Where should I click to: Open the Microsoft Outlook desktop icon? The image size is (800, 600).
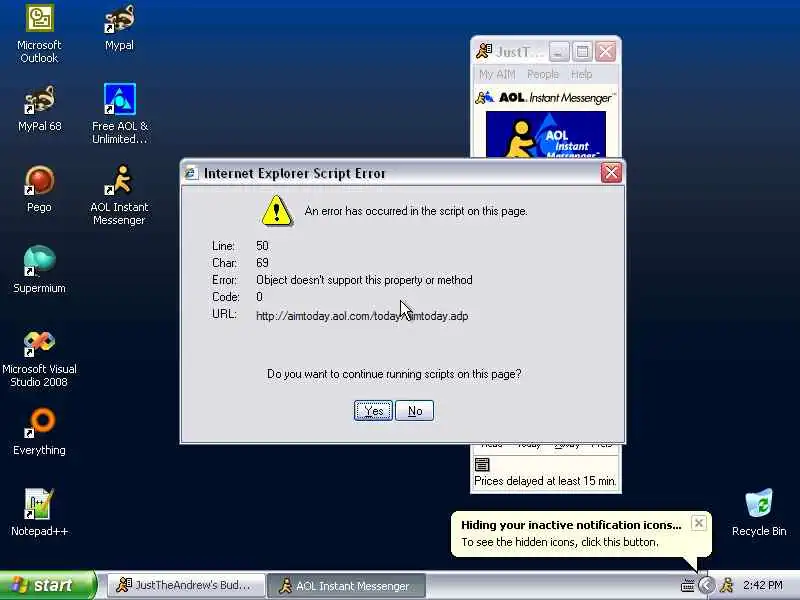39,33
